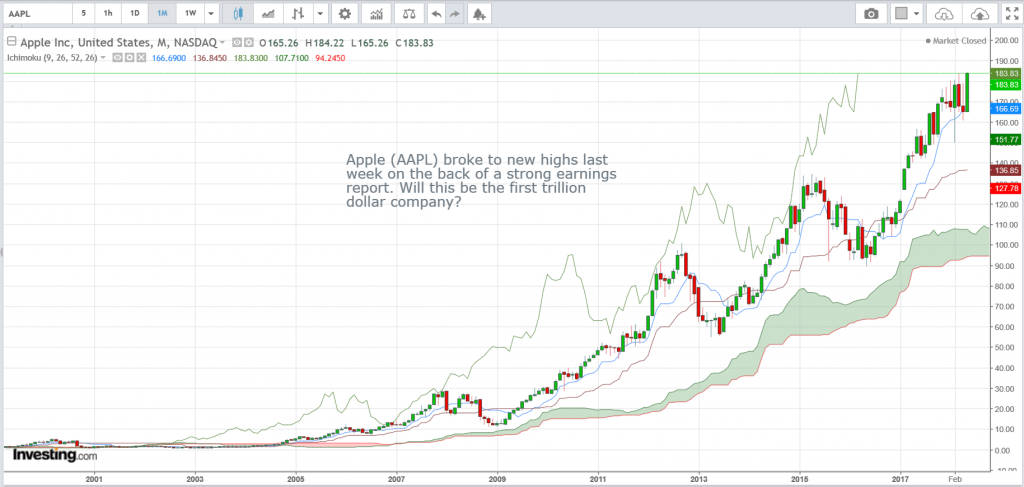Create an alert with bell icon

(479, 13)
